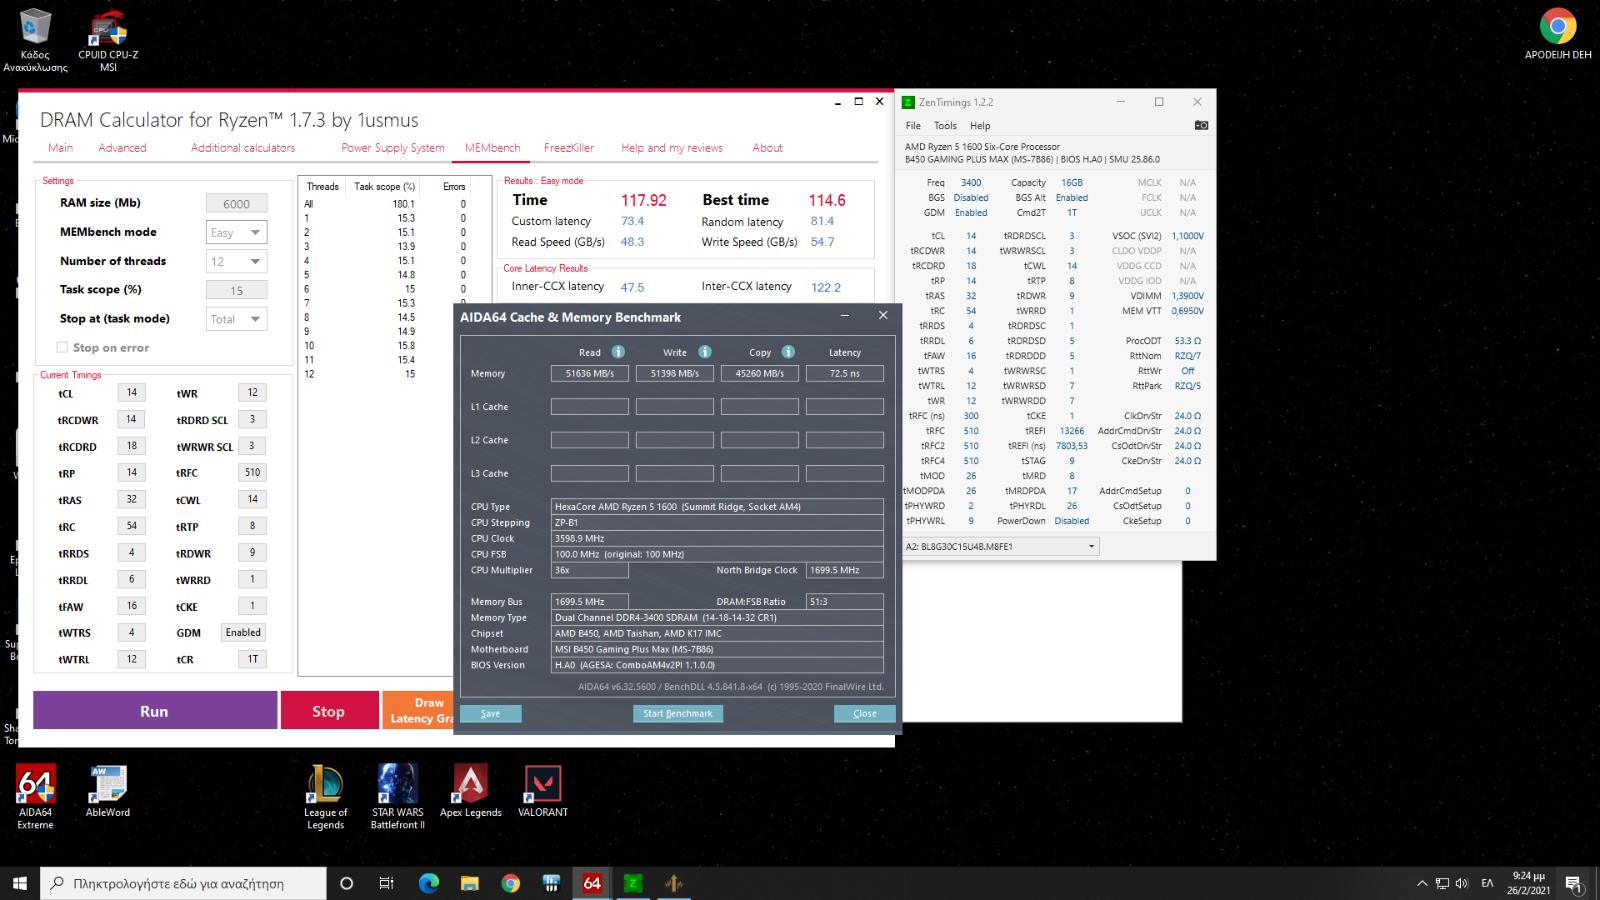This screenshot has height=900, width=1600.
Task: Click Draw Latency Graph button
Action: coord(418,710)
